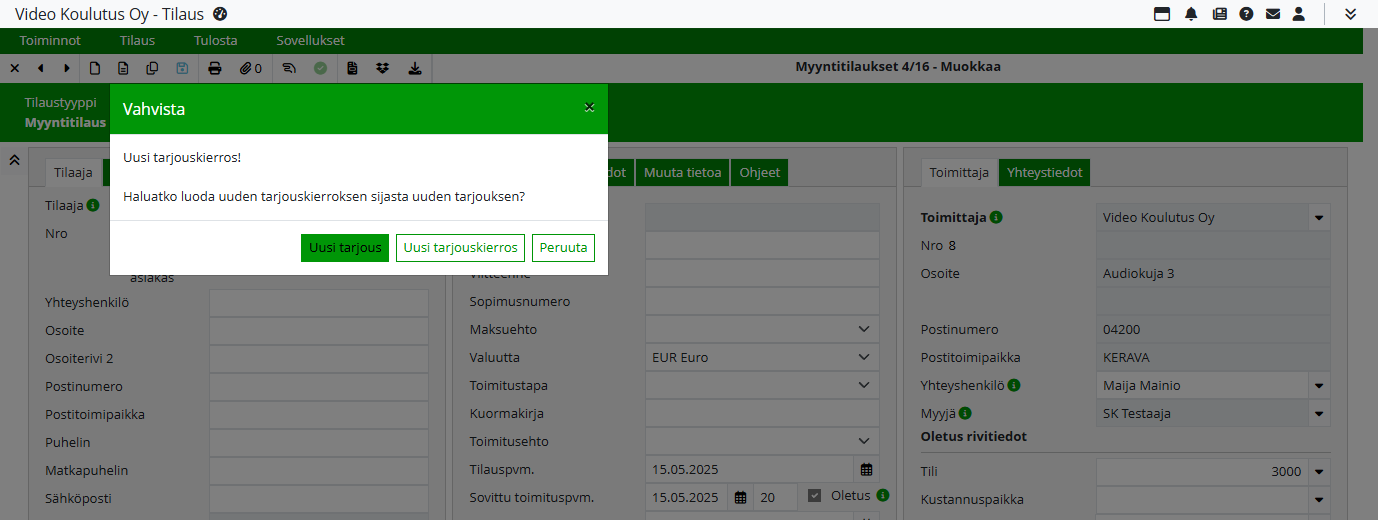1378x520 pixels.
Task: Open the user profile icon
Action: tap(1299, 14)
